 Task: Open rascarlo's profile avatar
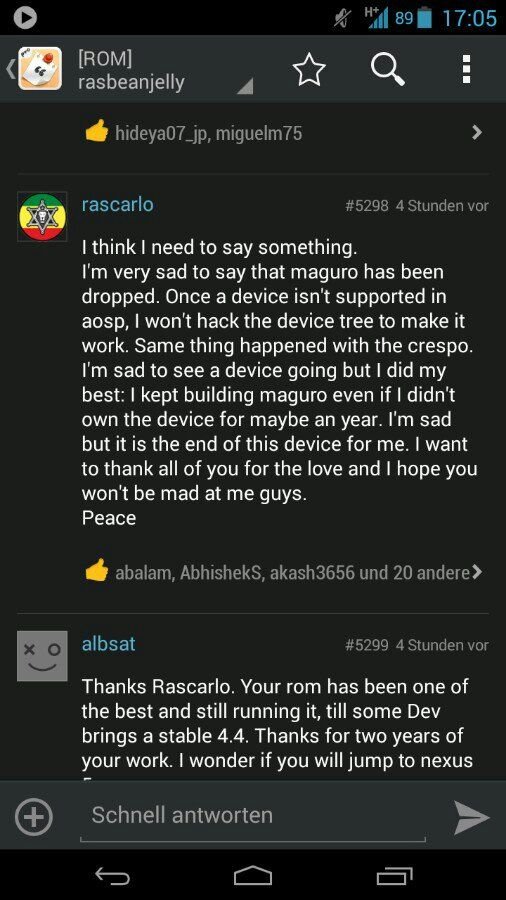coord(42,216)
